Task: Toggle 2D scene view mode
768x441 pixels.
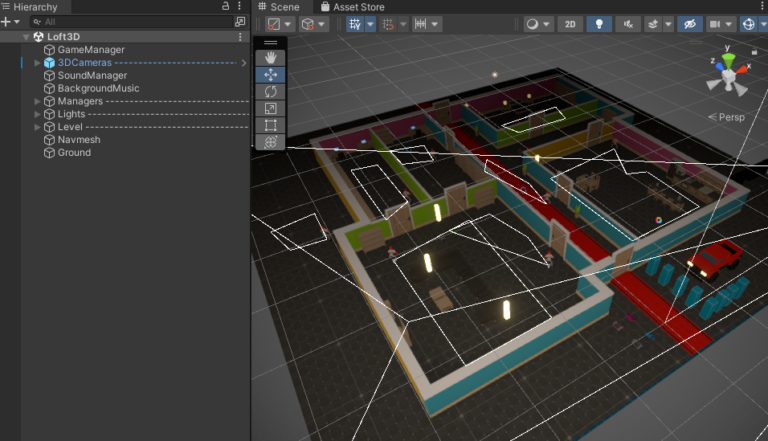Action: [x=570, y=24]
